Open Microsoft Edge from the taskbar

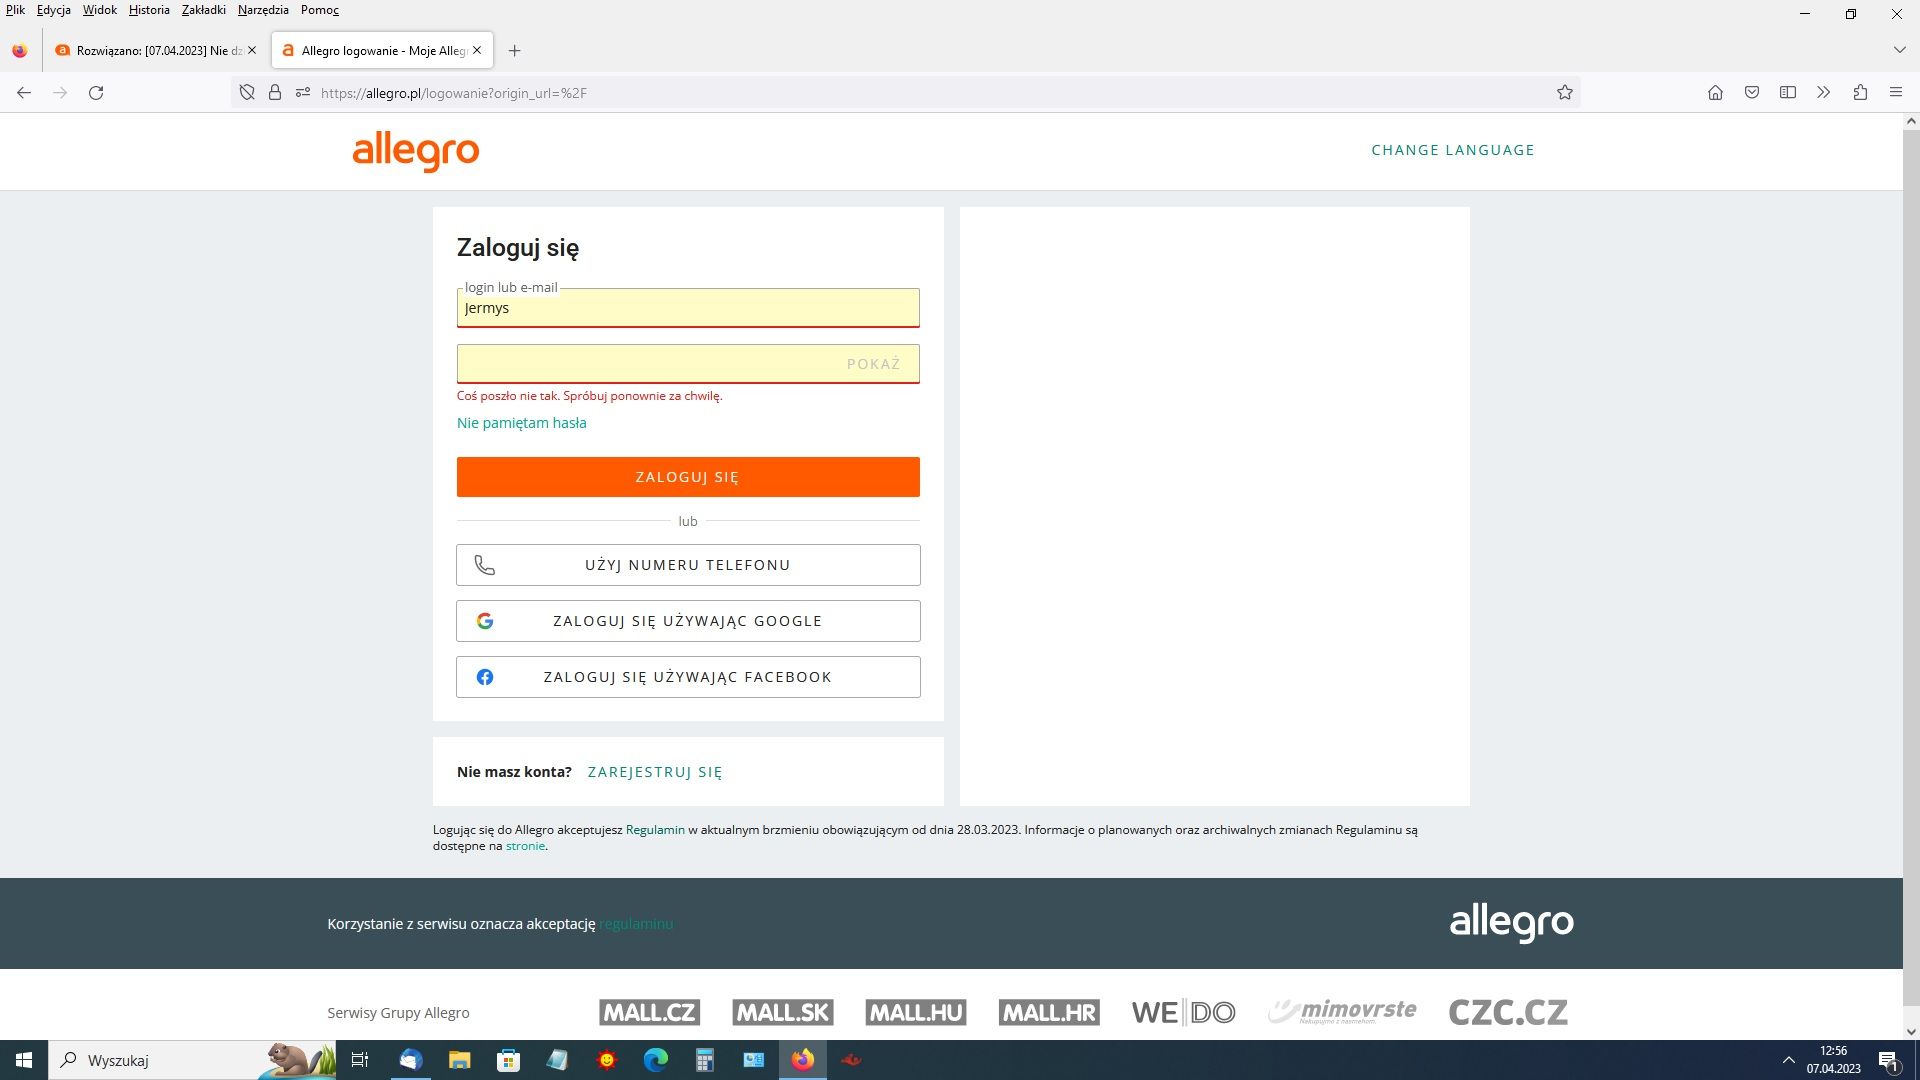(x=655, y=1060)
